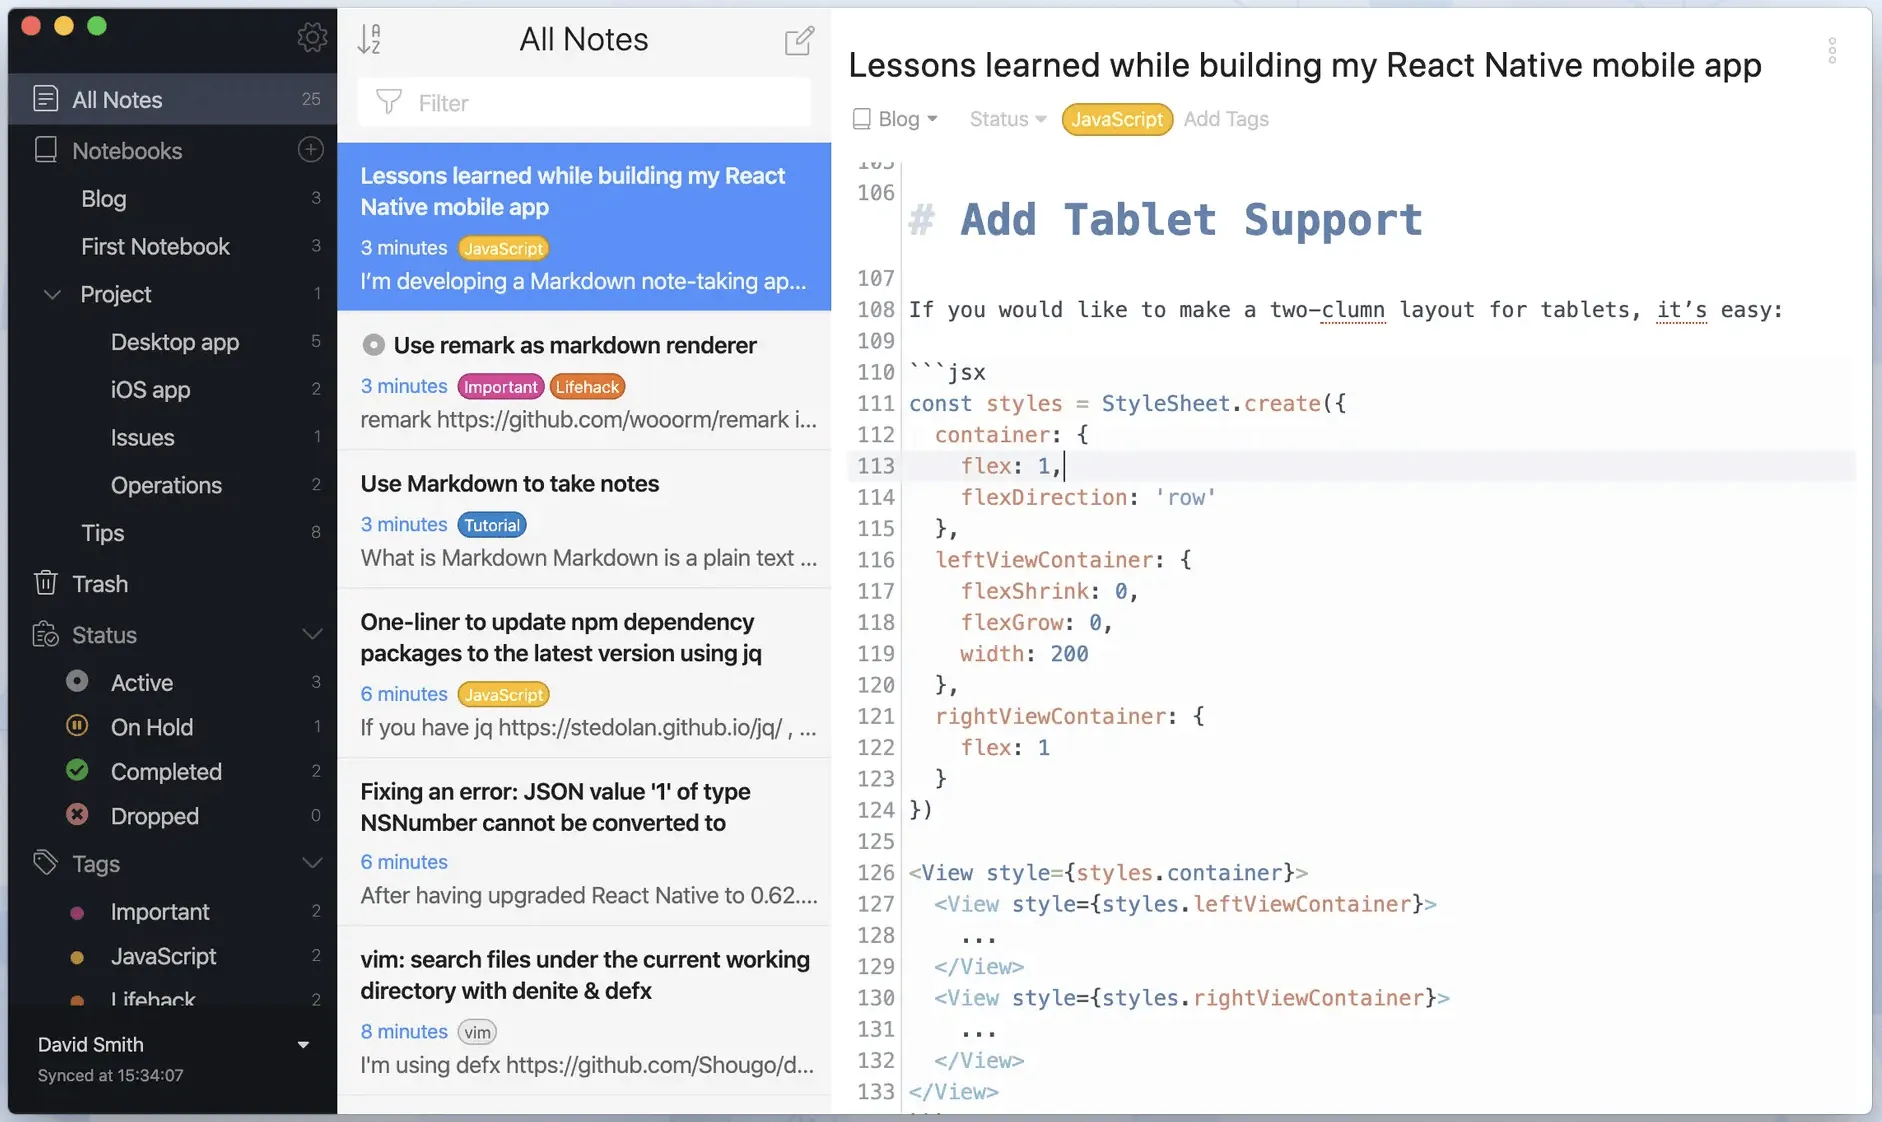Screen dimensions: 1882x1122
Task: Open preferences with the gear icon
Action: pyautogui.click(x=312, y=38)
